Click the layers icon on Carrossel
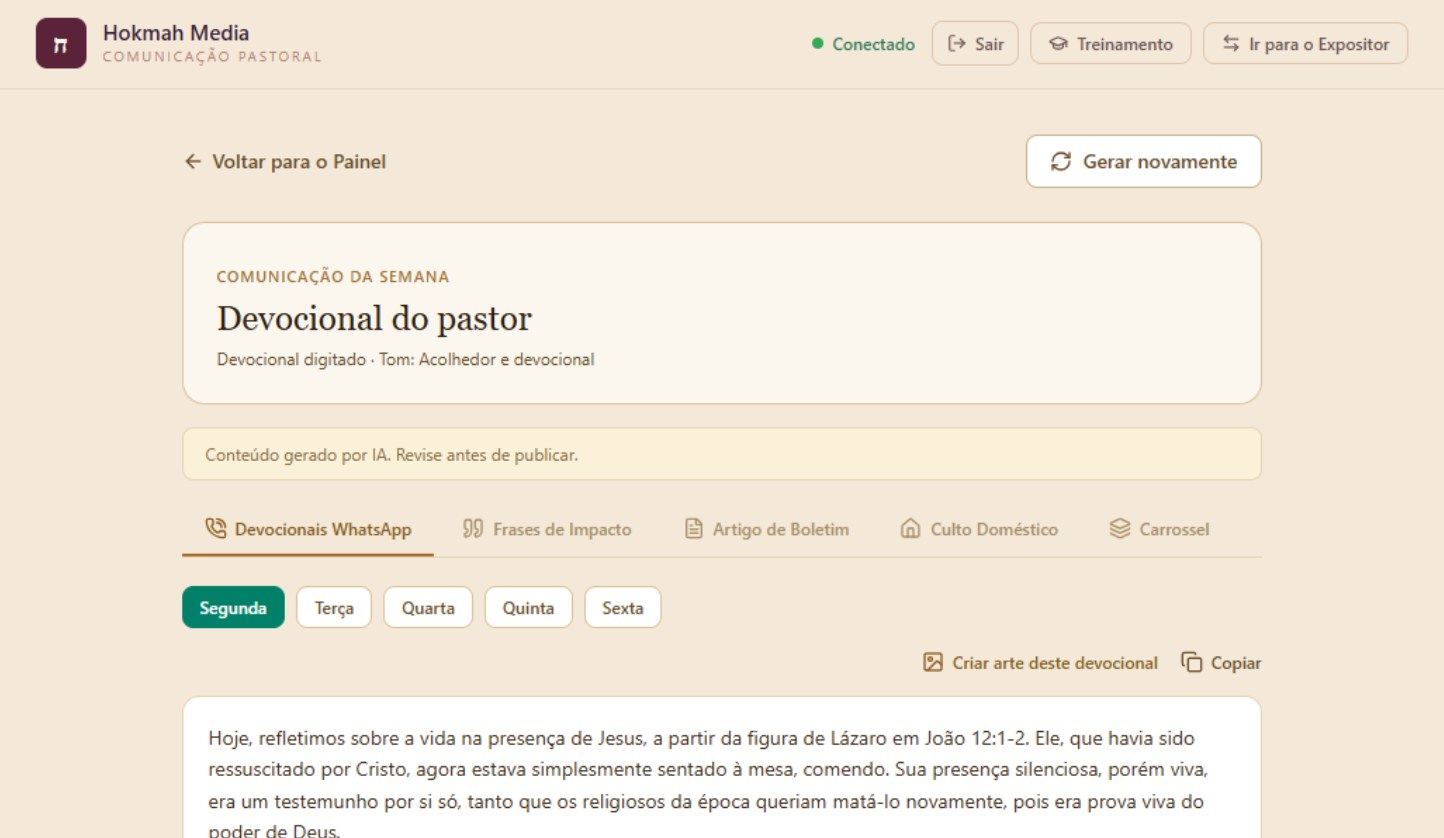The width and height of the screenshot is (1444, 838). click(x=1120, y=529)
